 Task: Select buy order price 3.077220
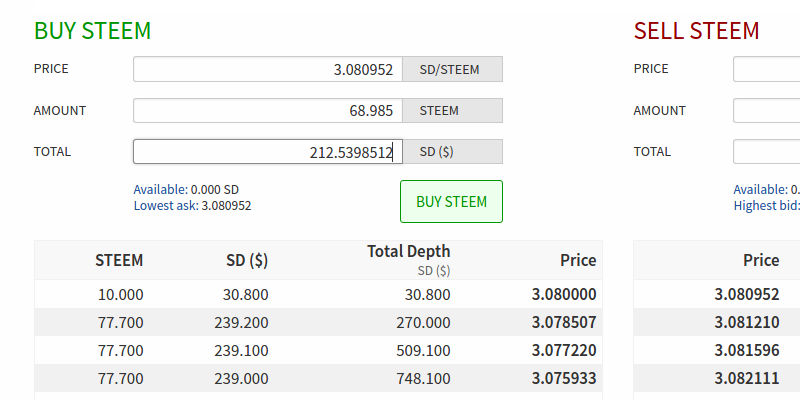(564, 351)
